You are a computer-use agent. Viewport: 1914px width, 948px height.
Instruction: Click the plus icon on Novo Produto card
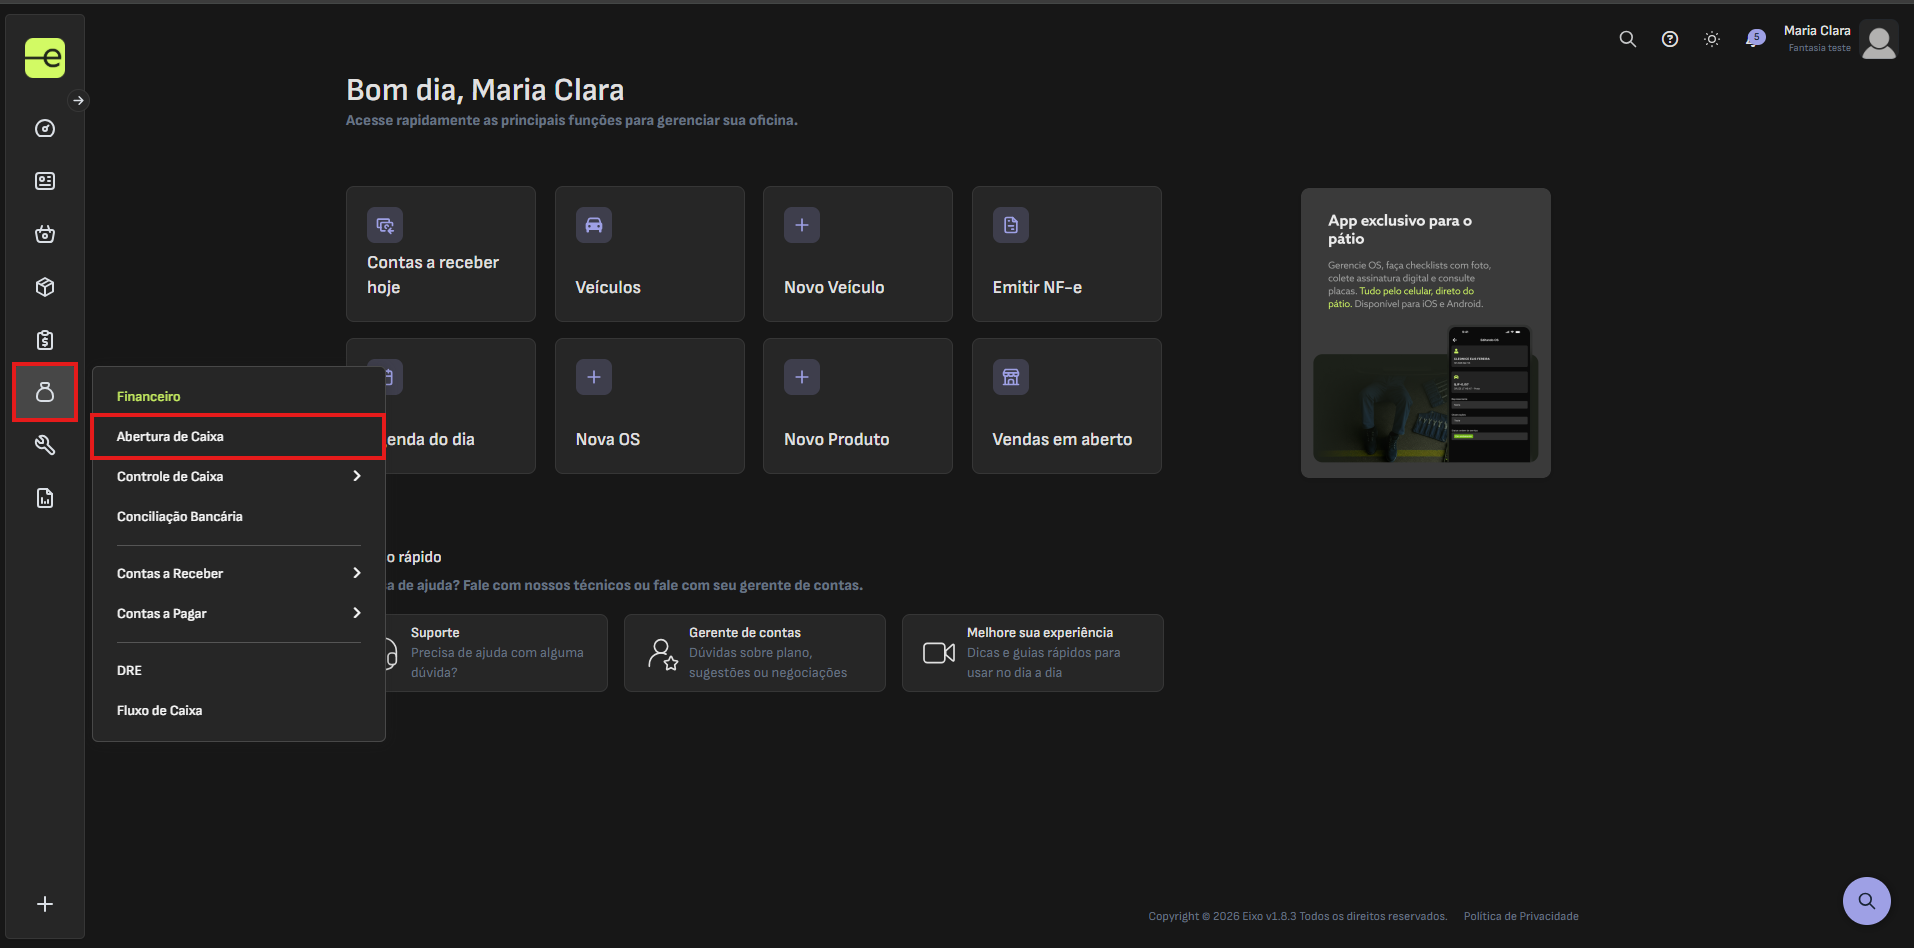point(802,377)
